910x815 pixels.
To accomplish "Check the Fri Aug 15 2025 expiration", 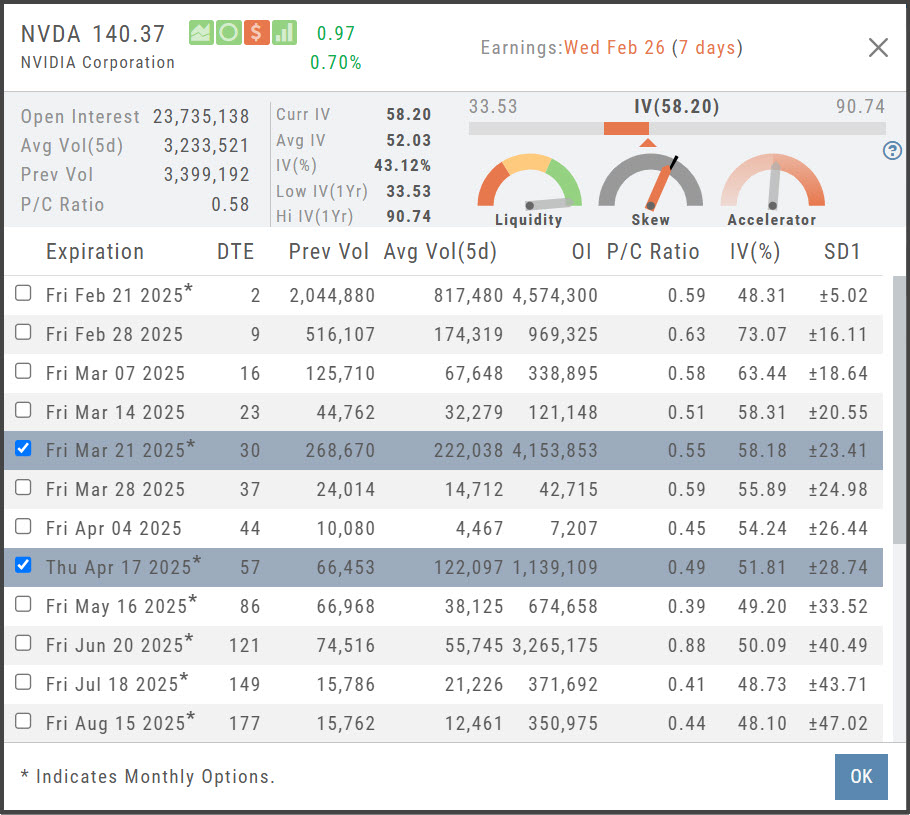I will 23,721.
